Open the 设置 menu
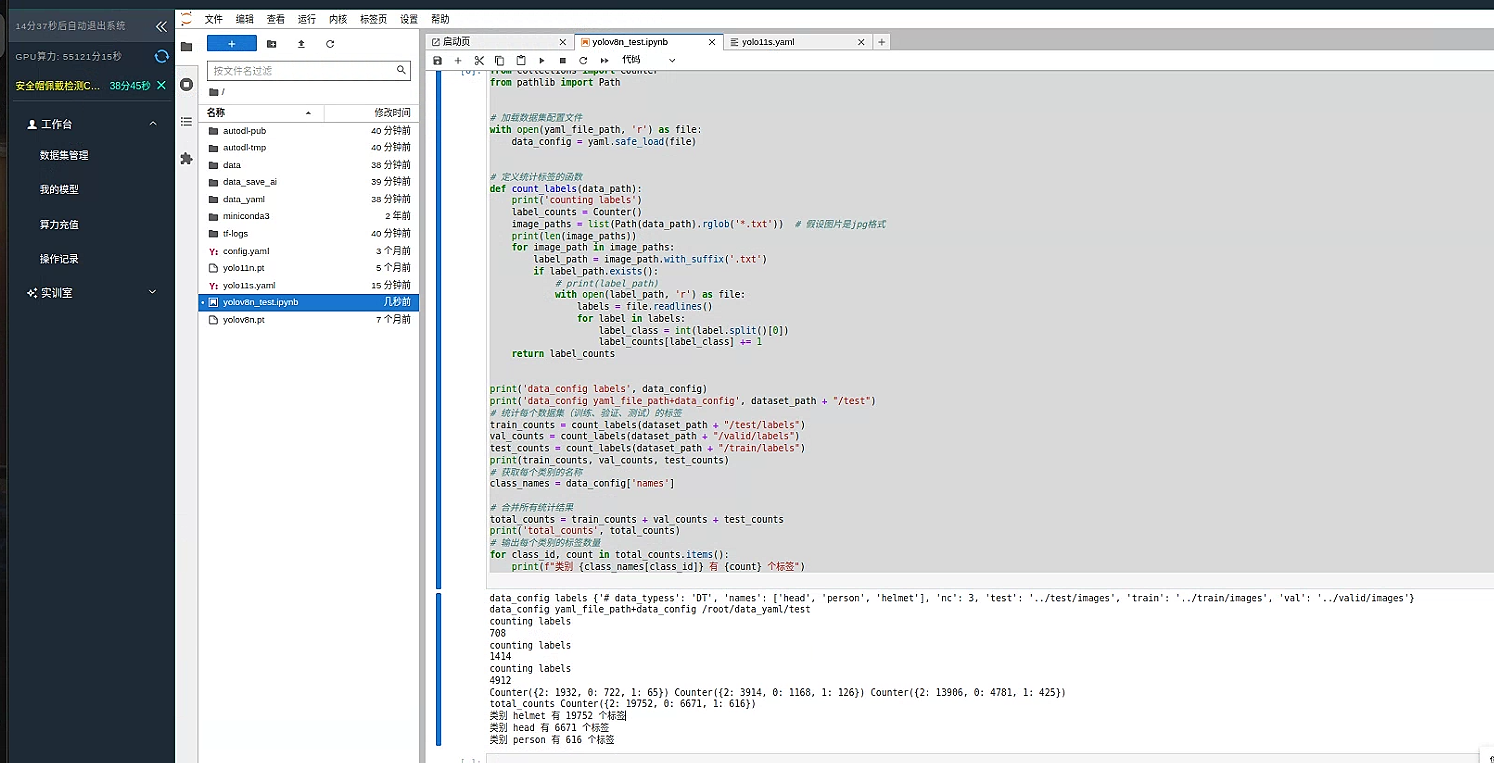Screen dimensions: 1494x763 coord(409,19)
